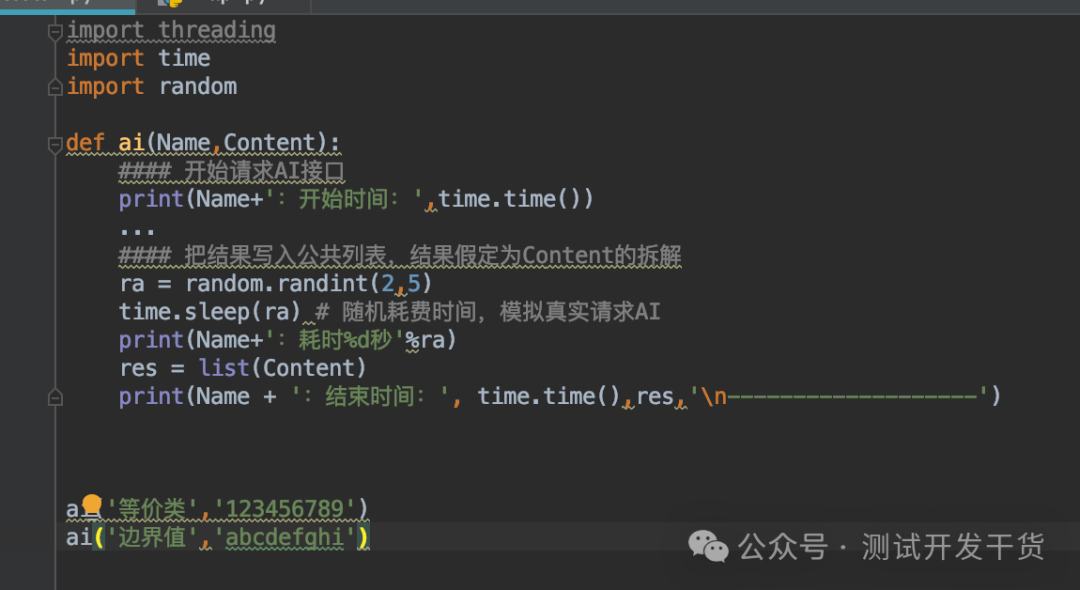Screen dimensions: 1080x590
Task: Click the 开始请求AI接口 comment line
Action: pos(231,171)
